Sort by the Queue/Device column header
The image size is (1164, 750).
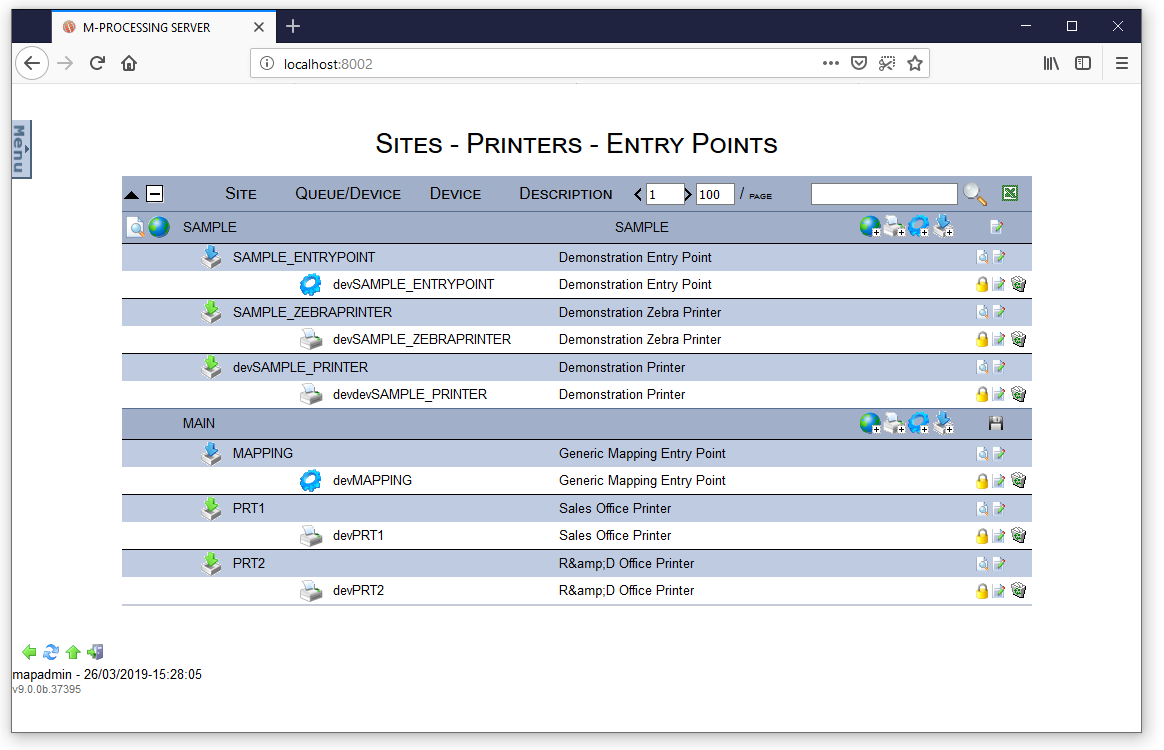(347, 194)
